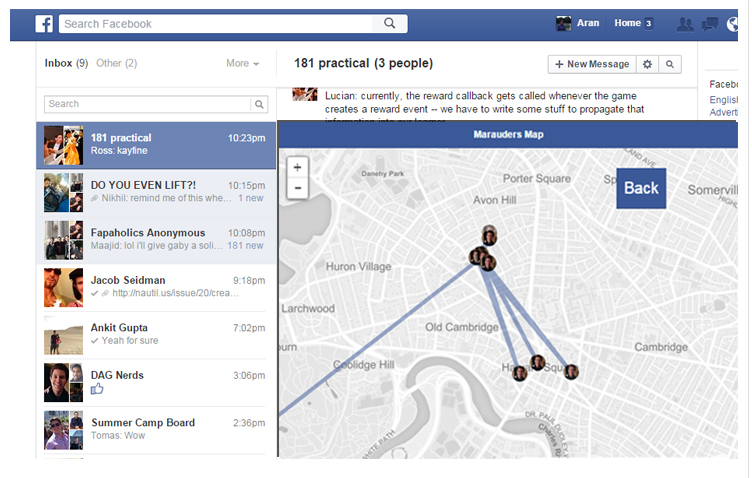The image size is (752, 478).
Task: Zoom out on the map
Action: click(297, 188)
